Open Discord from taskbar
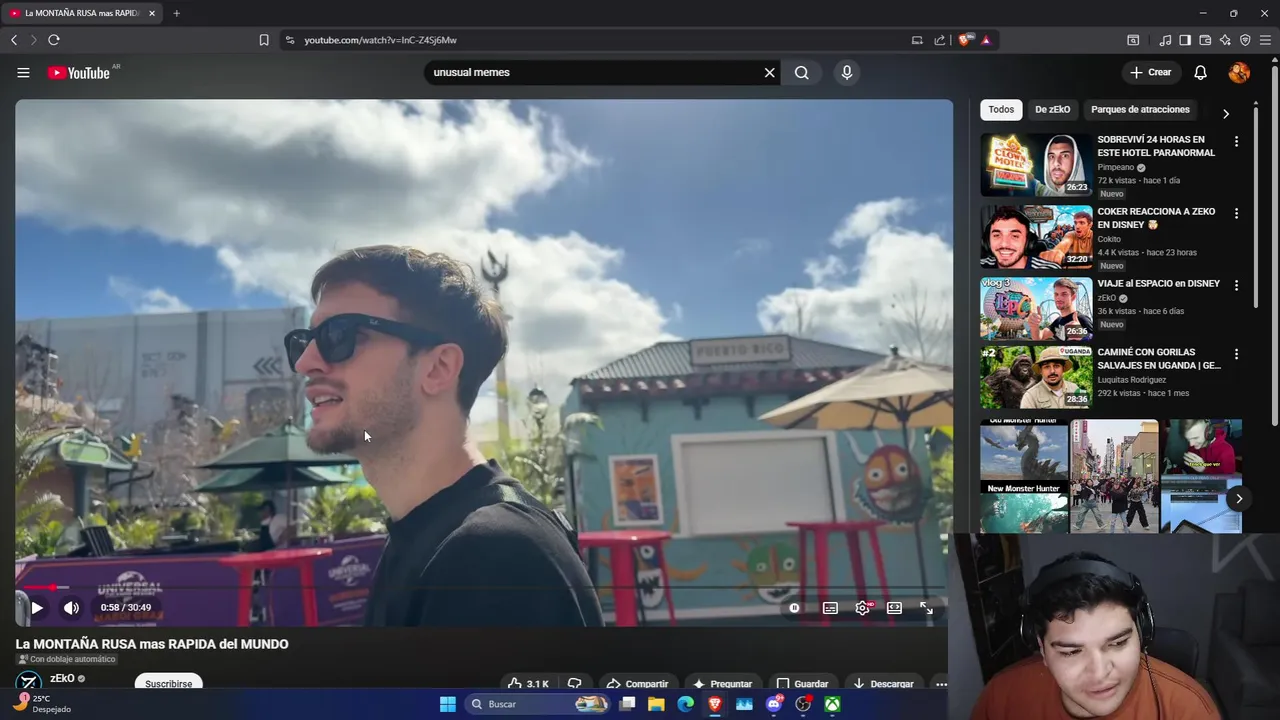The height and width of the screenshot is (720, 1280). [773, 704]
